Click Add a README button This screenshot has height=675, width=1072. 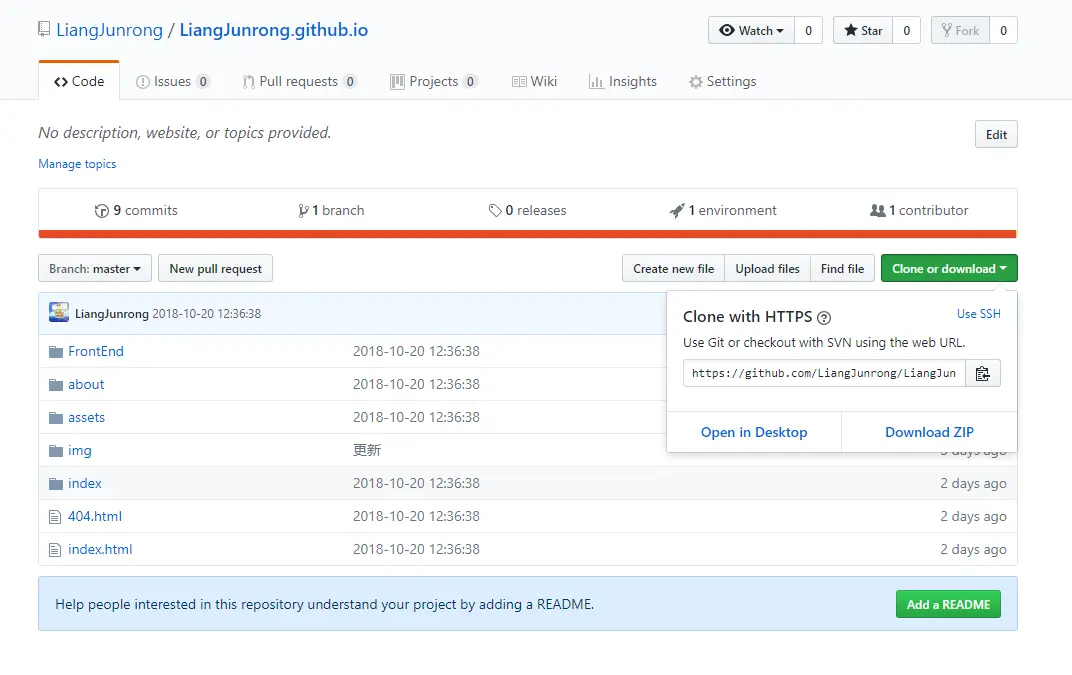948,605
